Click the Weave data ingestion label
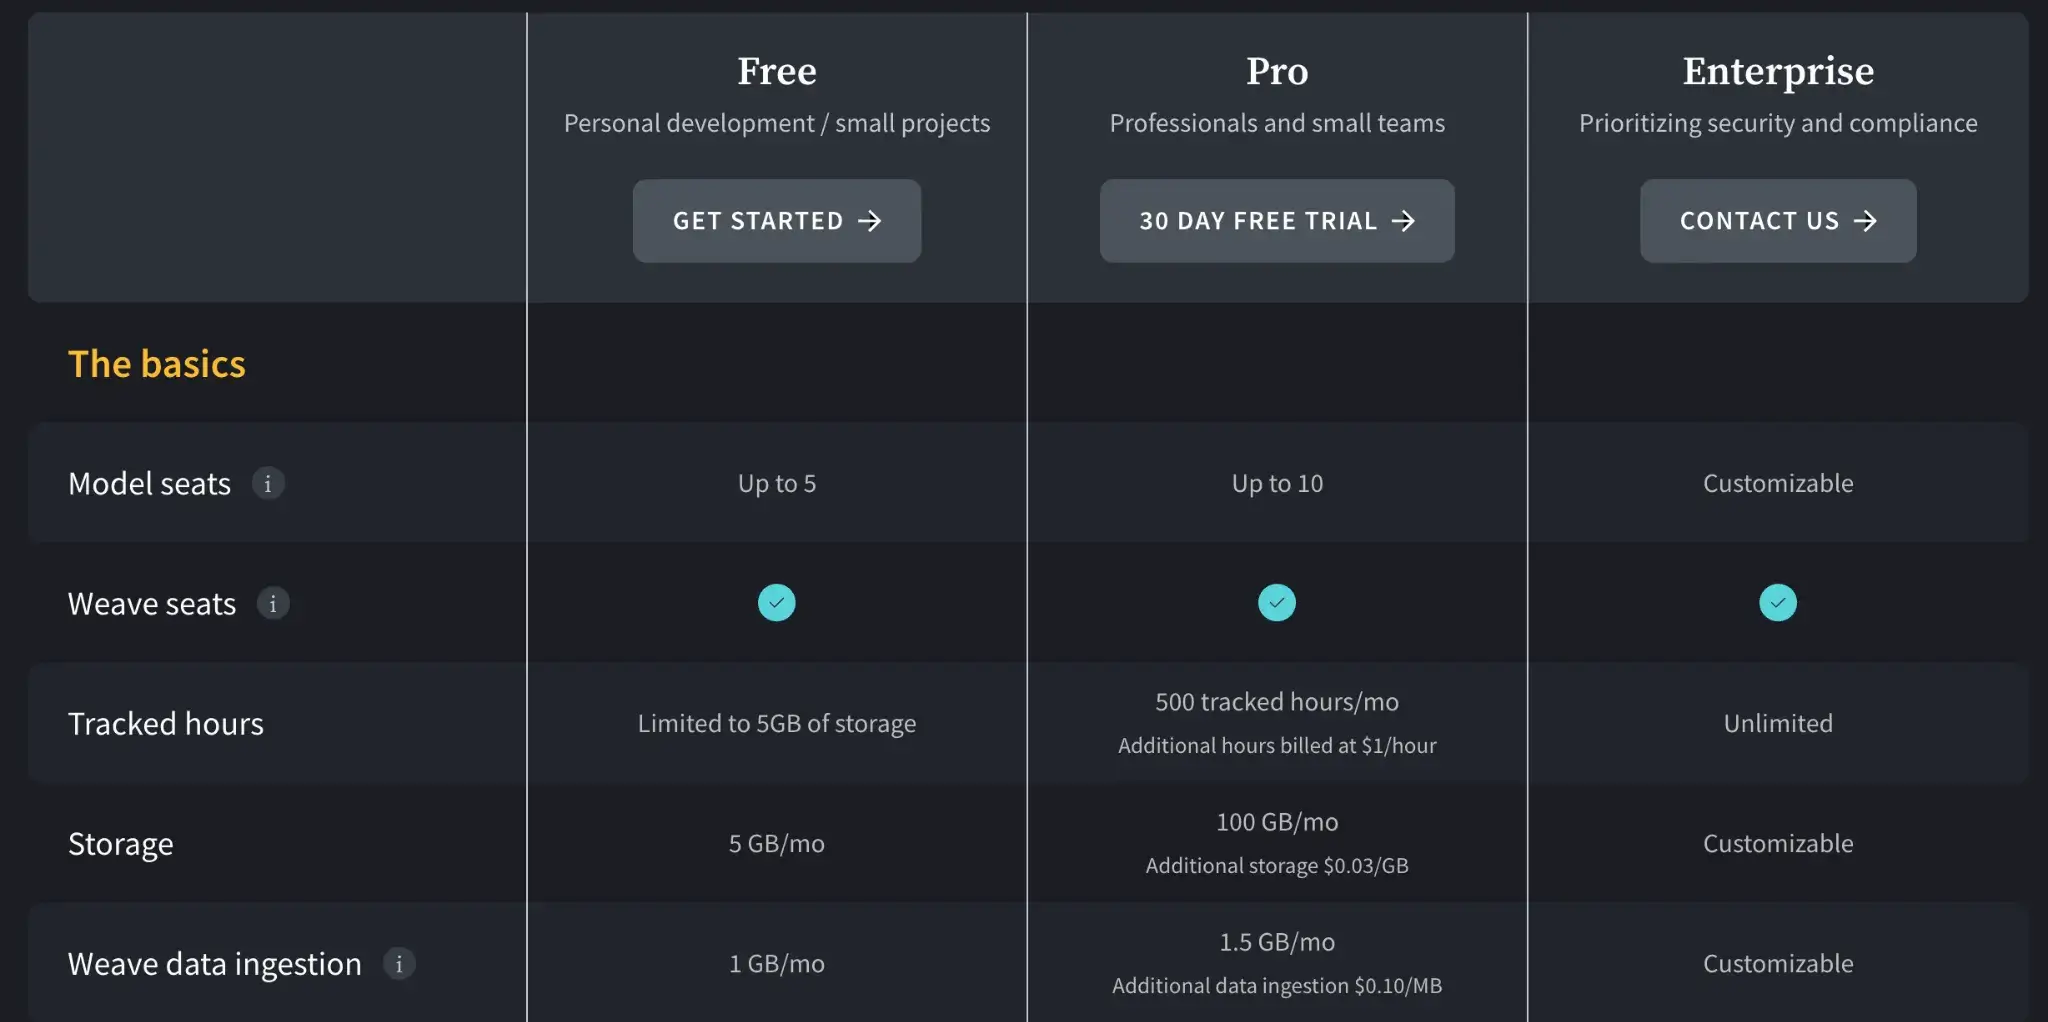Image resolution: width=2048 pixels, height=1022 pixels. tap(215, 964)
